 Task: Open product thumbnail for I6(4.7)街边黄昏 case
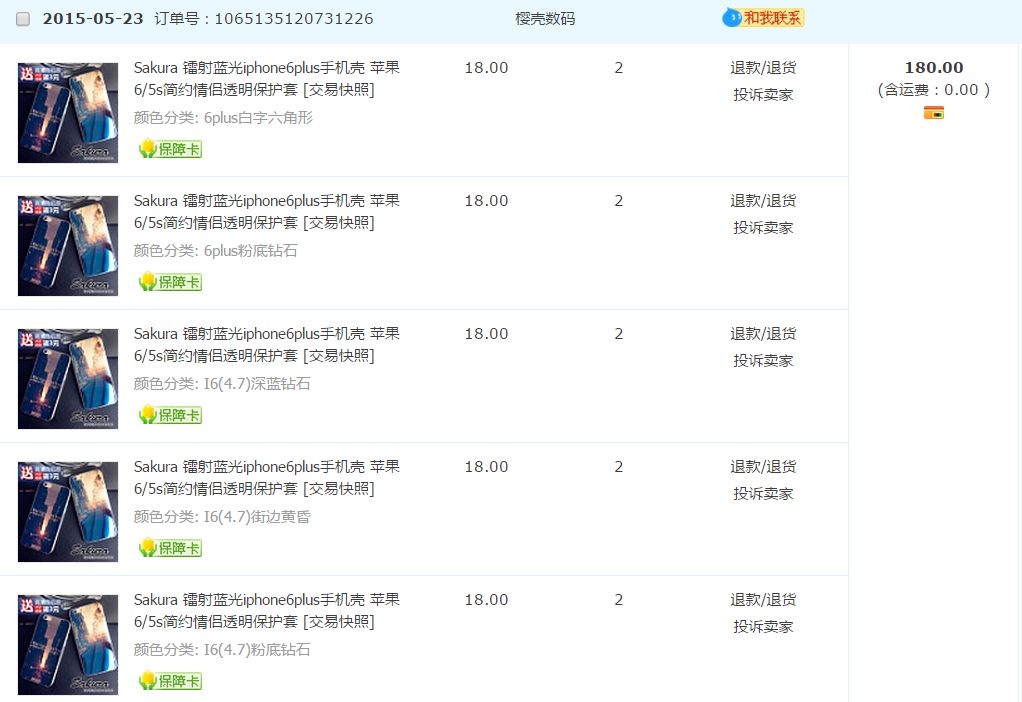(x=68, y=512)
